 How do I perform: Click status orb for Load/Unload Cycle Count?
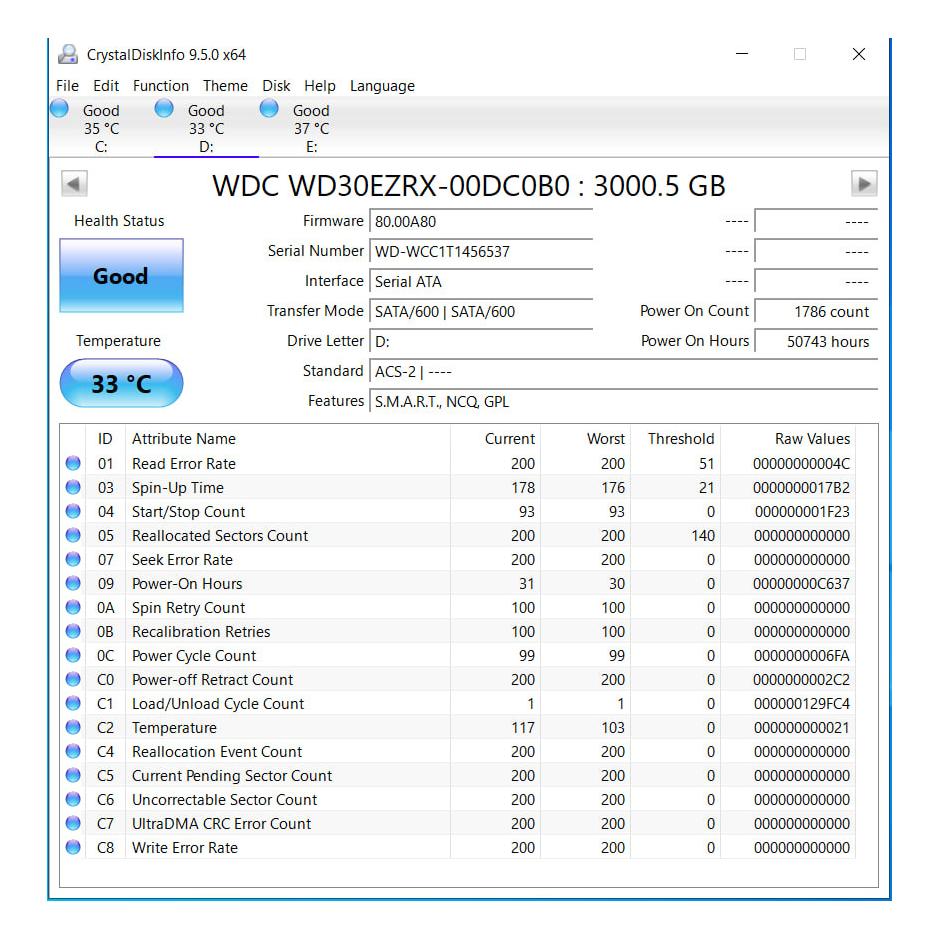[x=73, y=704]
